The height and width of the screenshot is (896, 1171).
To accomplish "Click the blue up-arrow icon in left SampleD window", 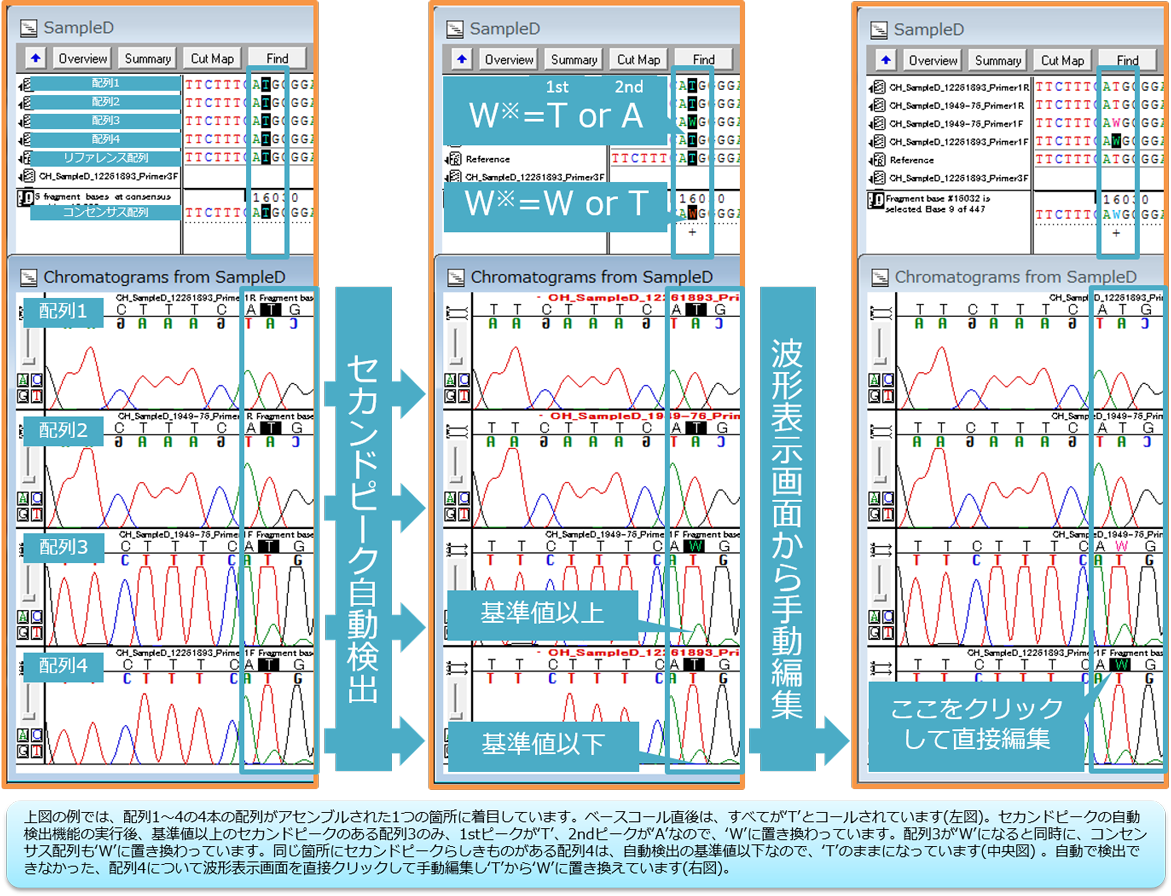I will (x=36, y=59).
